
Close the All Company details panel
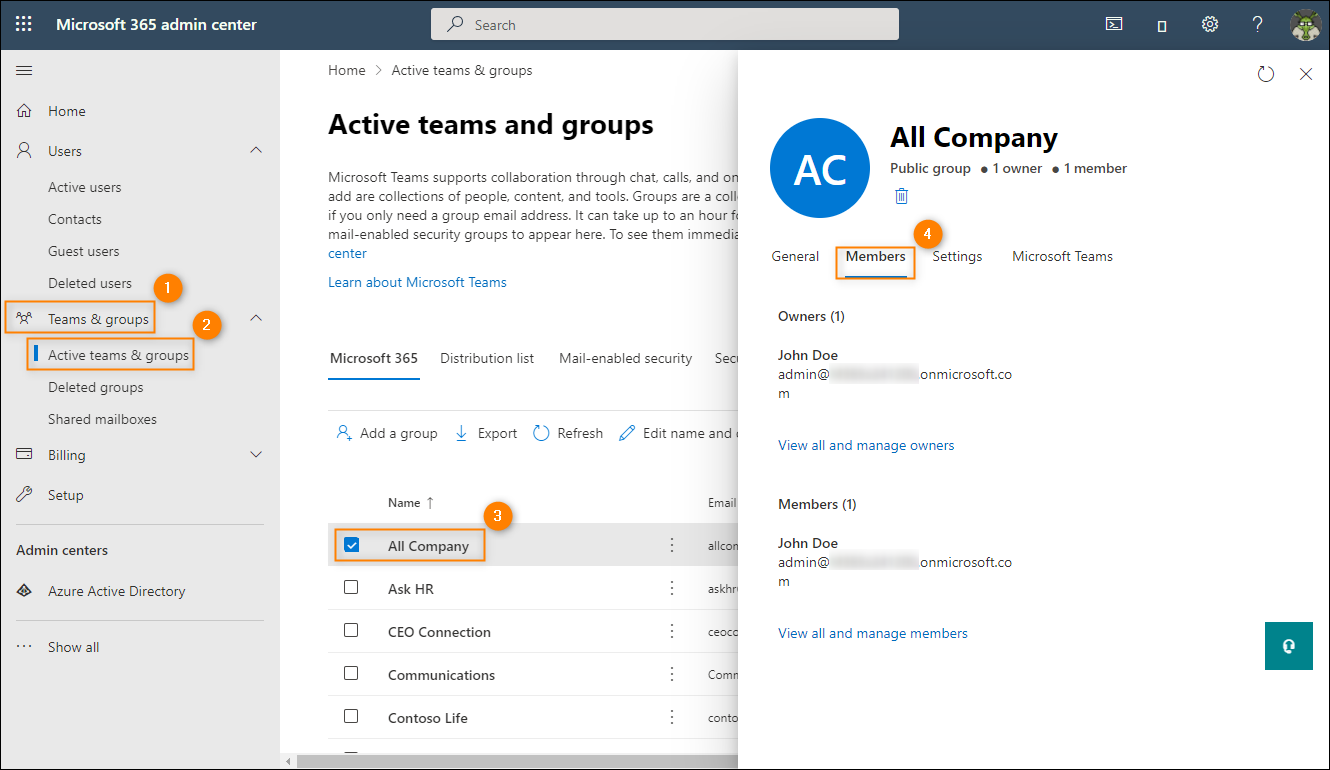pos(1306,74)
